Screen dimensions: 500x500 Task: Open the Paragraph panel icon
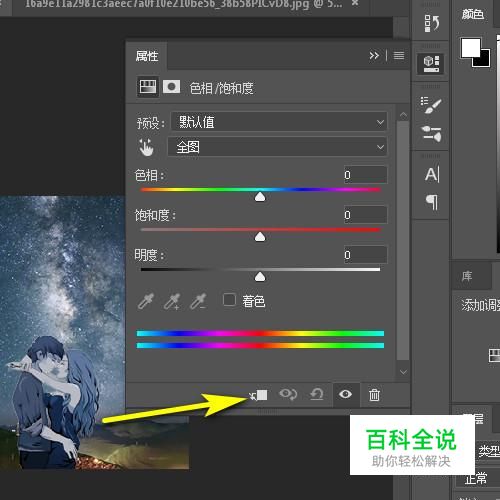click(432, 202)
